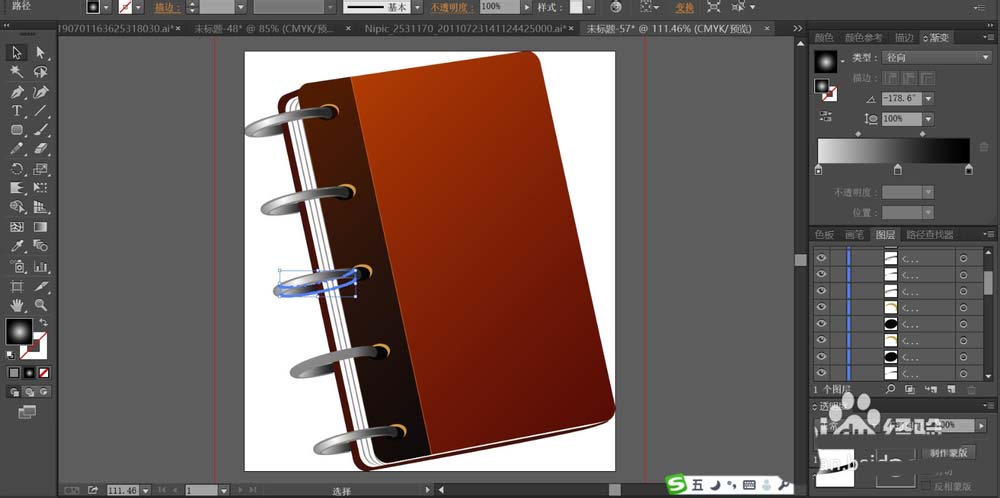Choose the Magic Wand tool
This screenshot has width=1000, height=498.
pos(17,72)
